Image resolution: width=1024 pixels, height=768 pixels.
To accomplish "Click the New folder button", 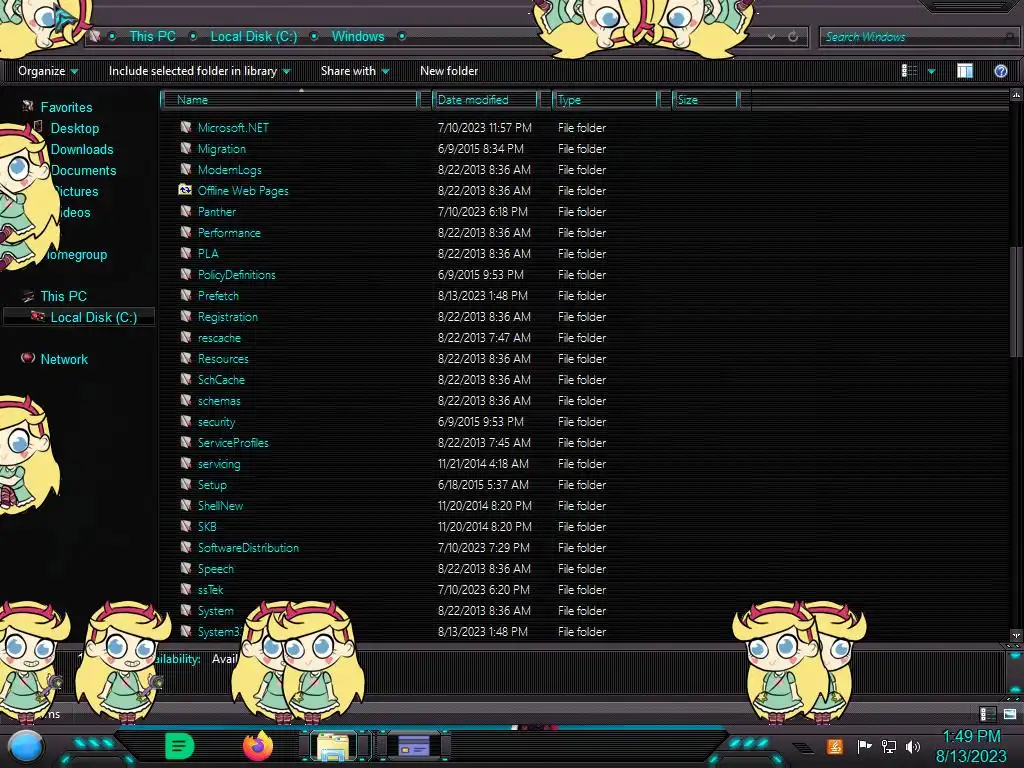I will 449,71.
